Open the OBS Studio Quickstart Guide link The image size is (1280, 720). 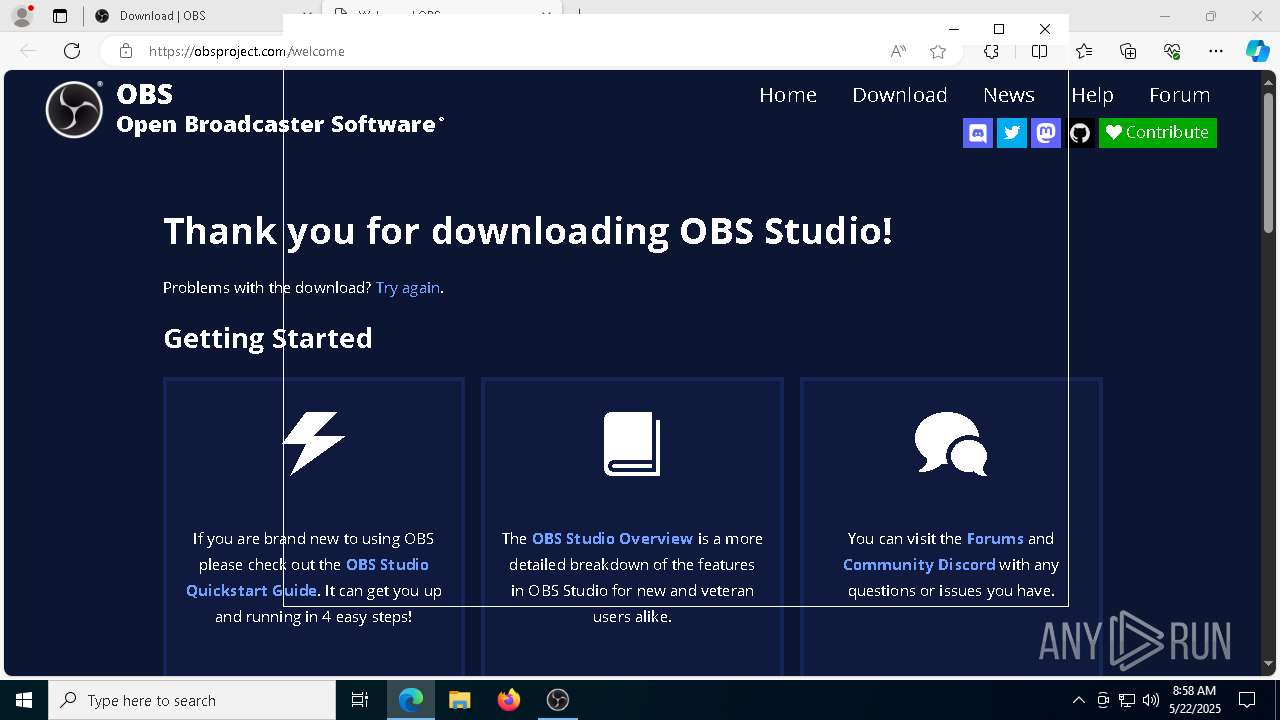tap(308, 578)
